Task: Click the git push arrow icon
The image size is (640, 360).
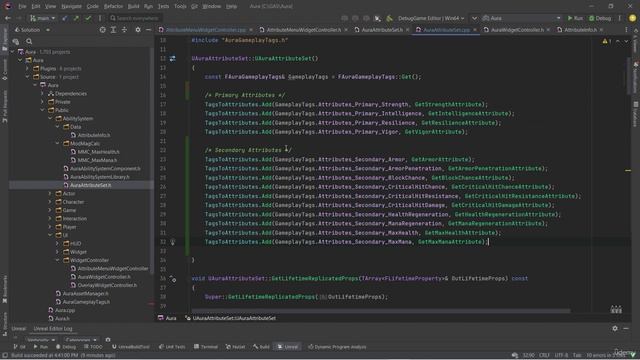Action: coord(76,18)
